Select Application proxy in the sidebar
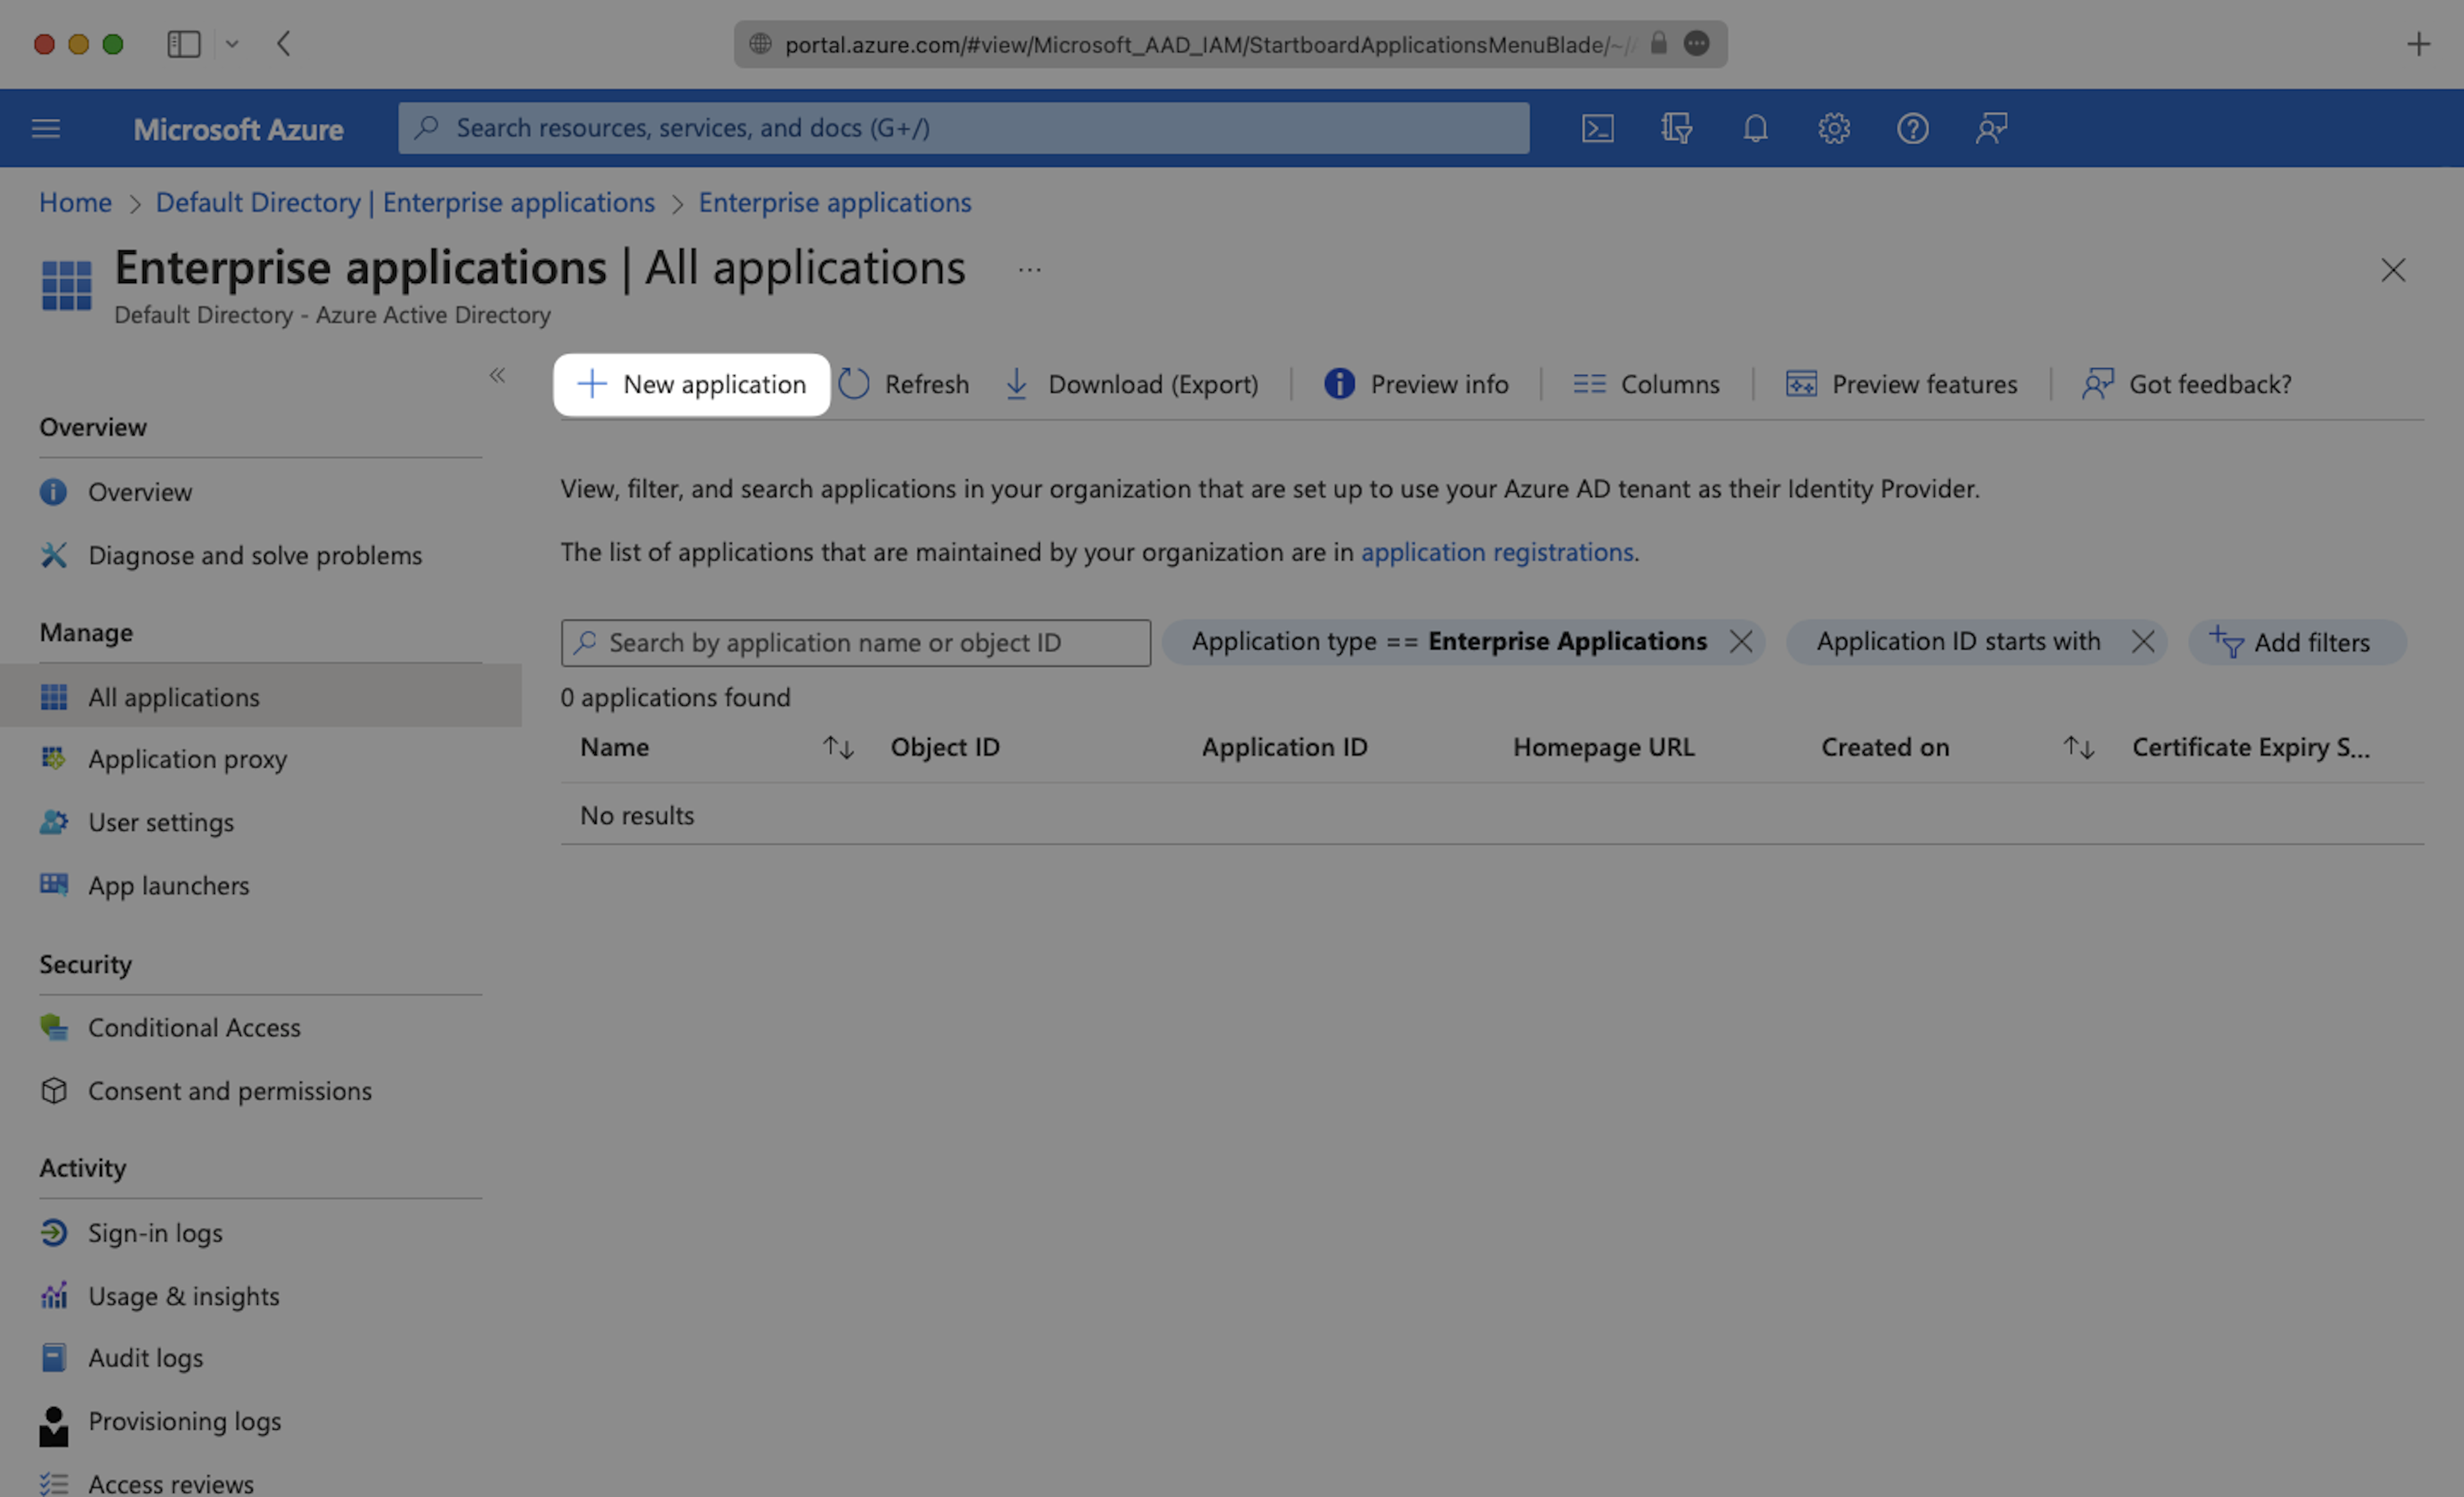Screen dimensions: 2464x1497 coord(187,759)
